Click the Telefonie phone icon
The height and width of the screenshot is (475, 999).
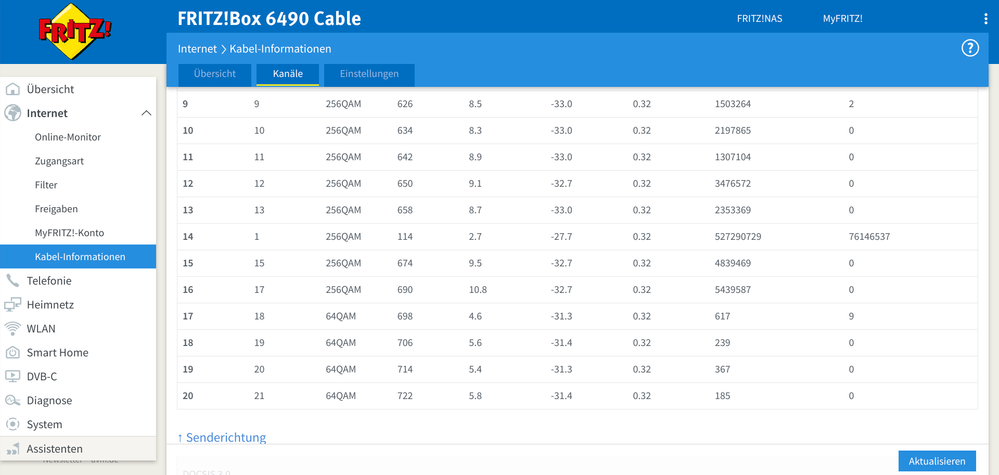[13, 281]
